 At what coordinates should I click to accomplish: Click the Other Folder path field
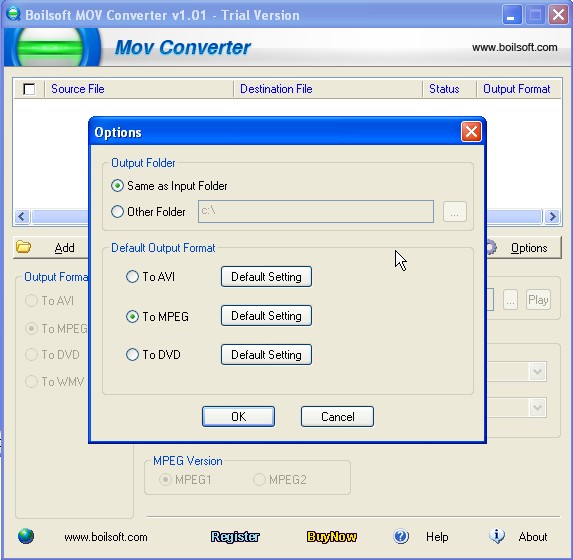coord(316,211)
